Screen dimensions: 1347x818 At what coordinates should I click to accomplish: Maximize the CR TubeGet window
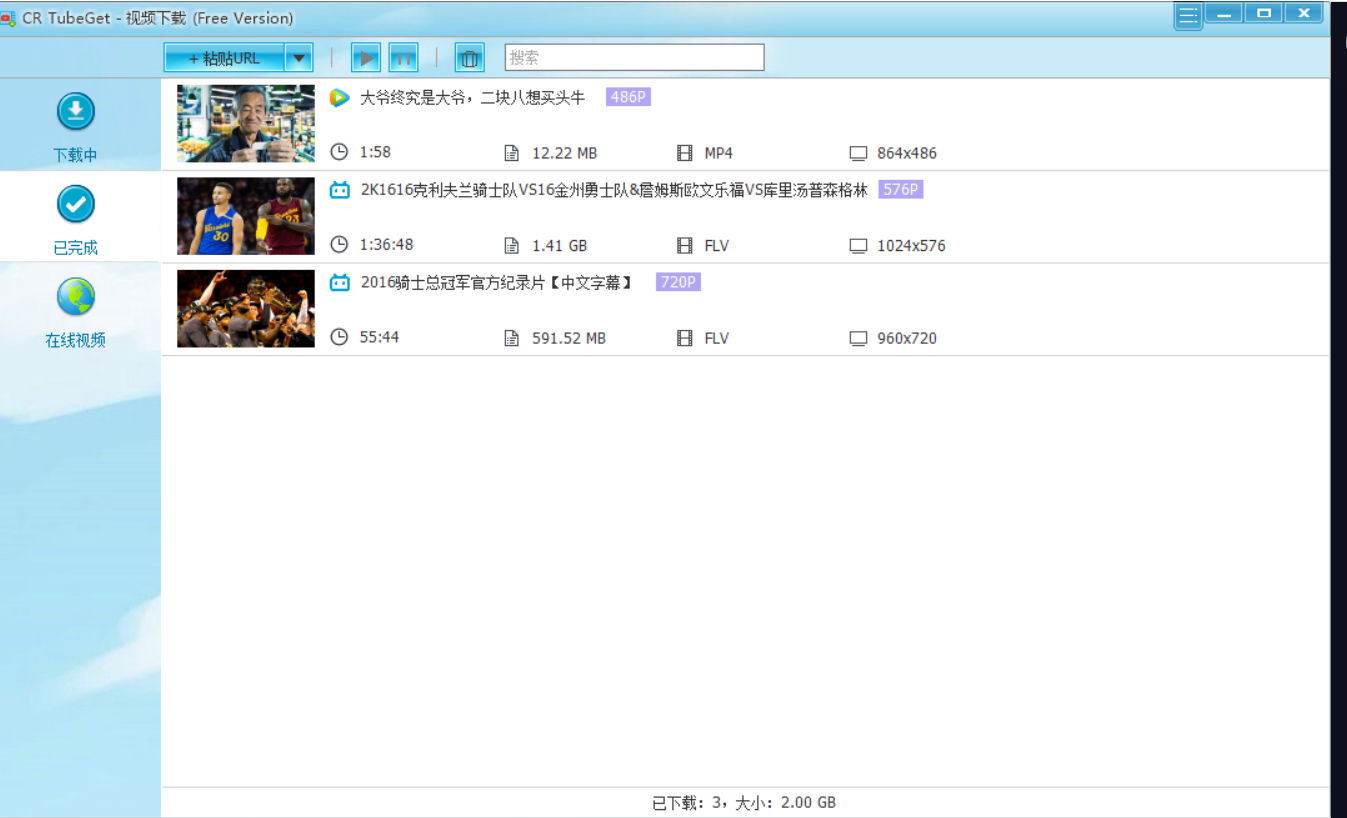coord(1264,13)
